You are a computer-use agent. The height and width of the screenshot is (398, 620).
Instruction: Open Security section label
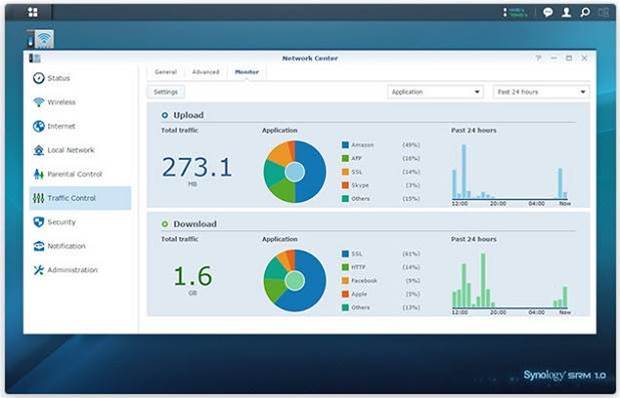tap(62, 222)
